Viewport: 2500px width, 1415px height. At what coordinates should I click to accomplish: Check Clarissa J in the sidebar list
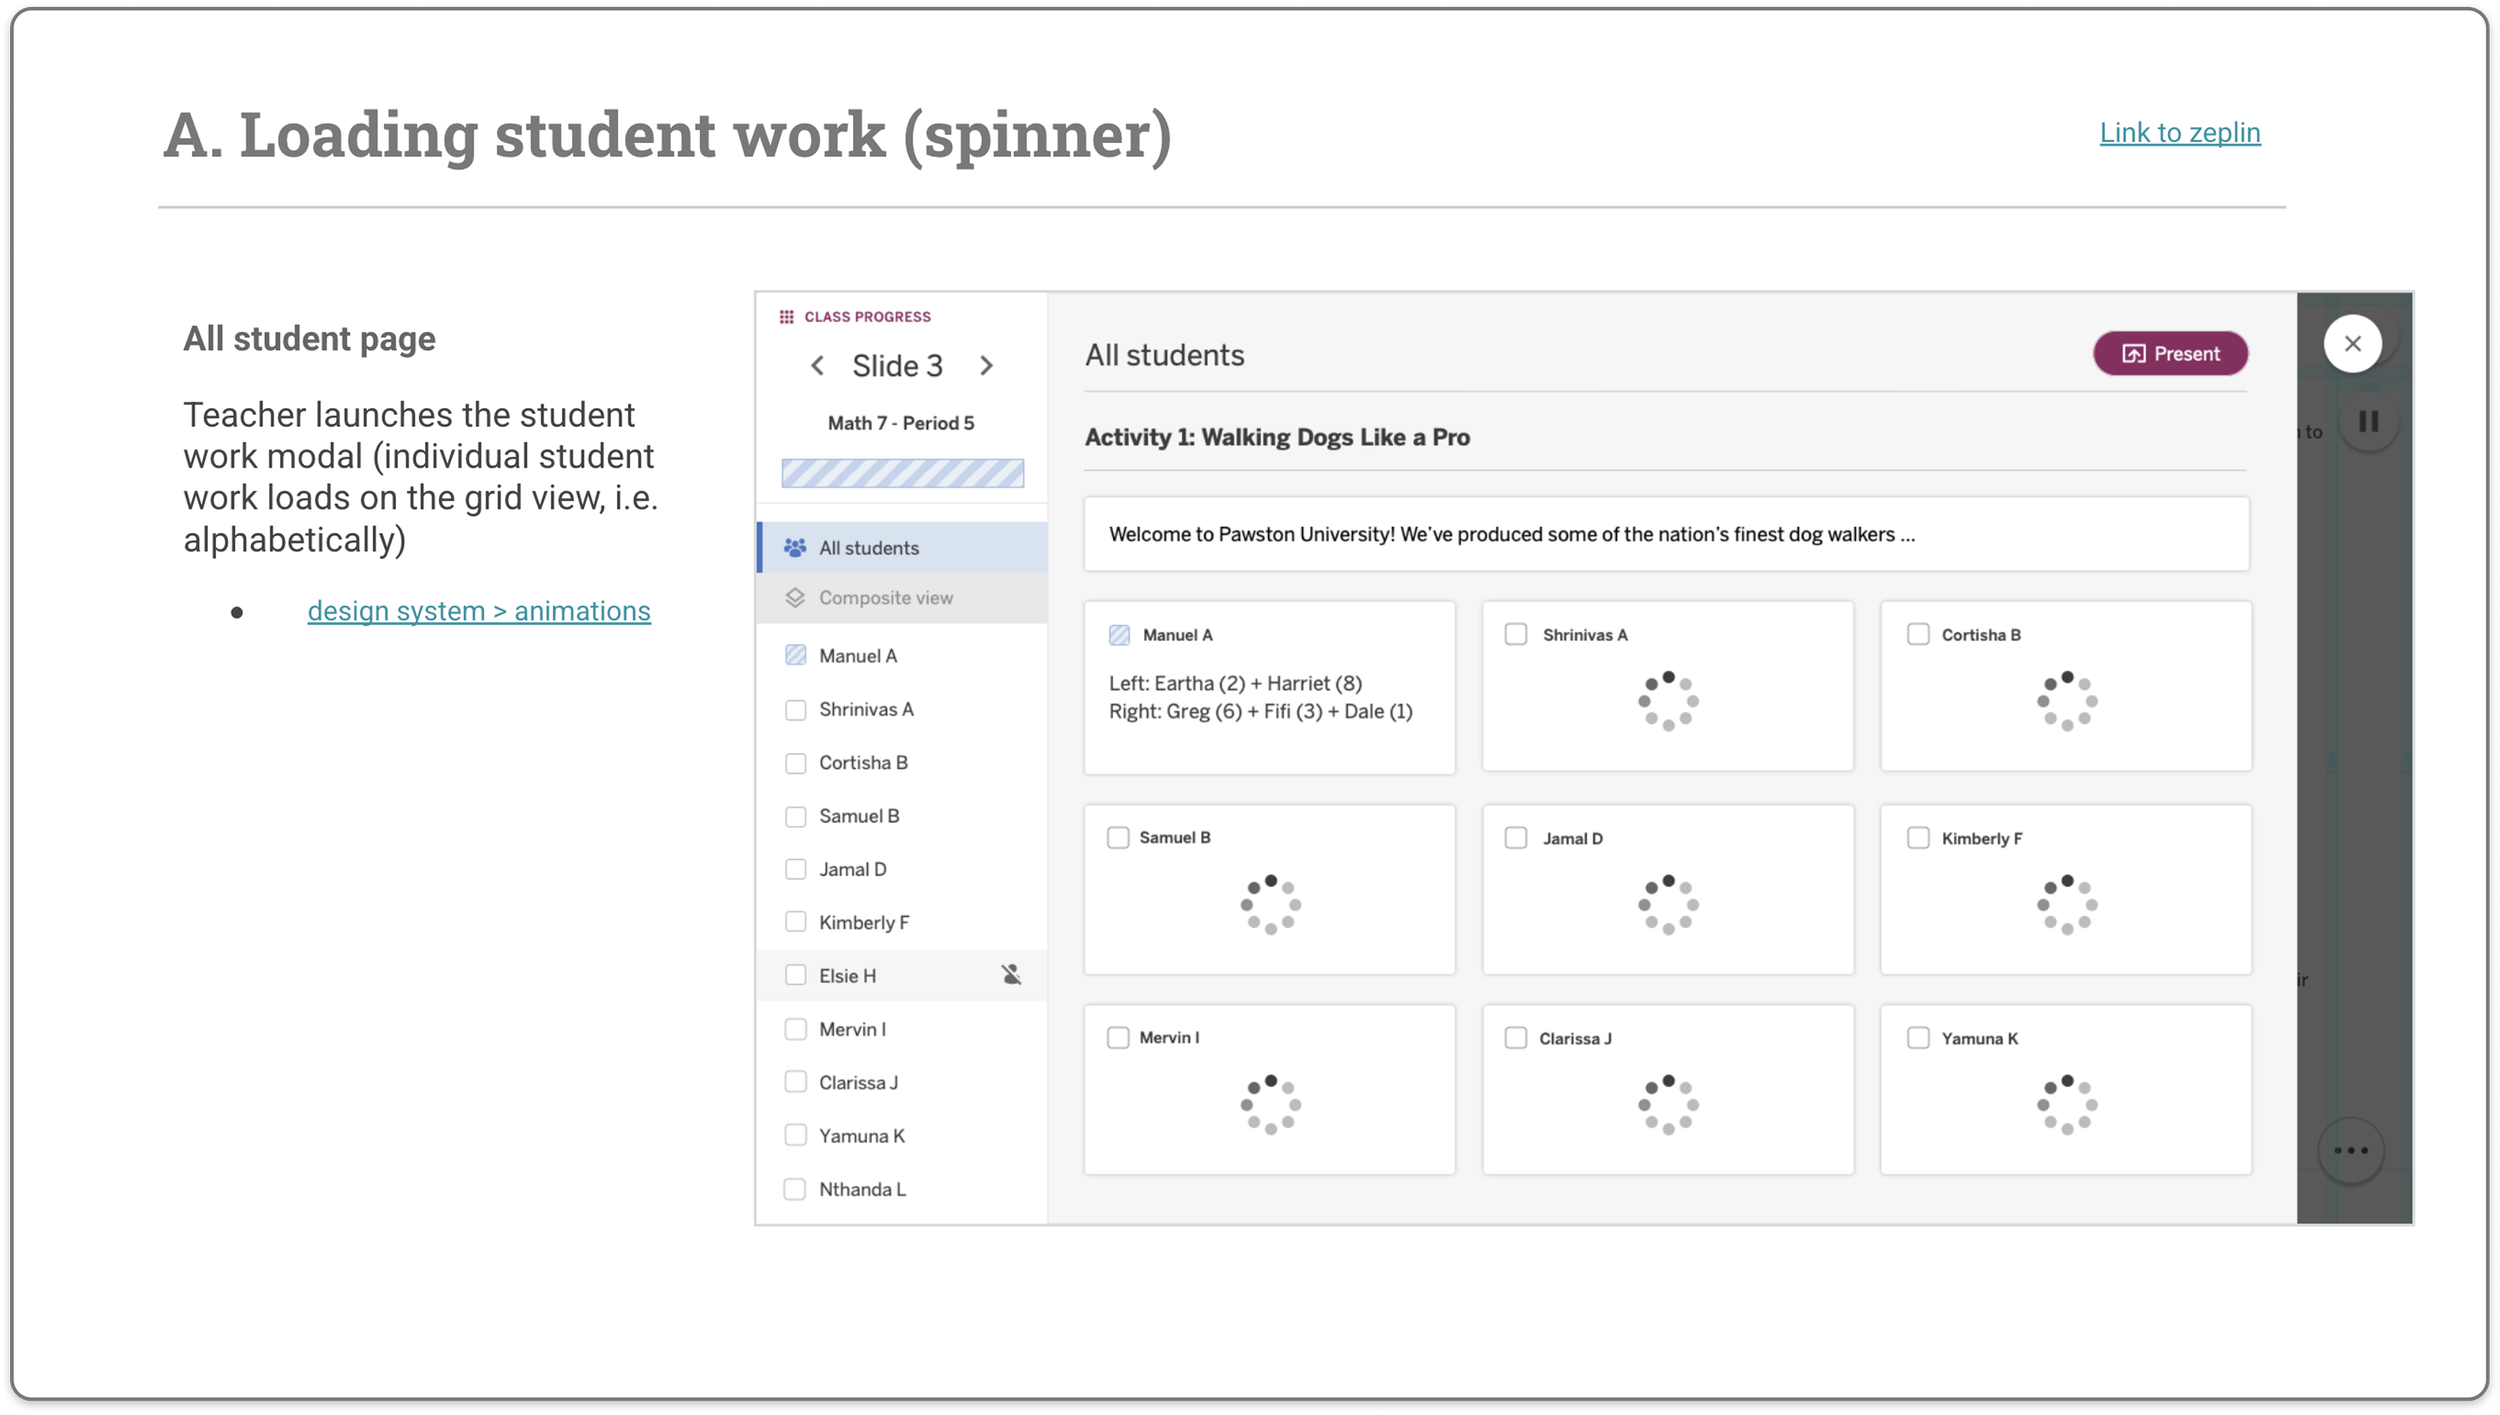click(x=796, y=1083)
